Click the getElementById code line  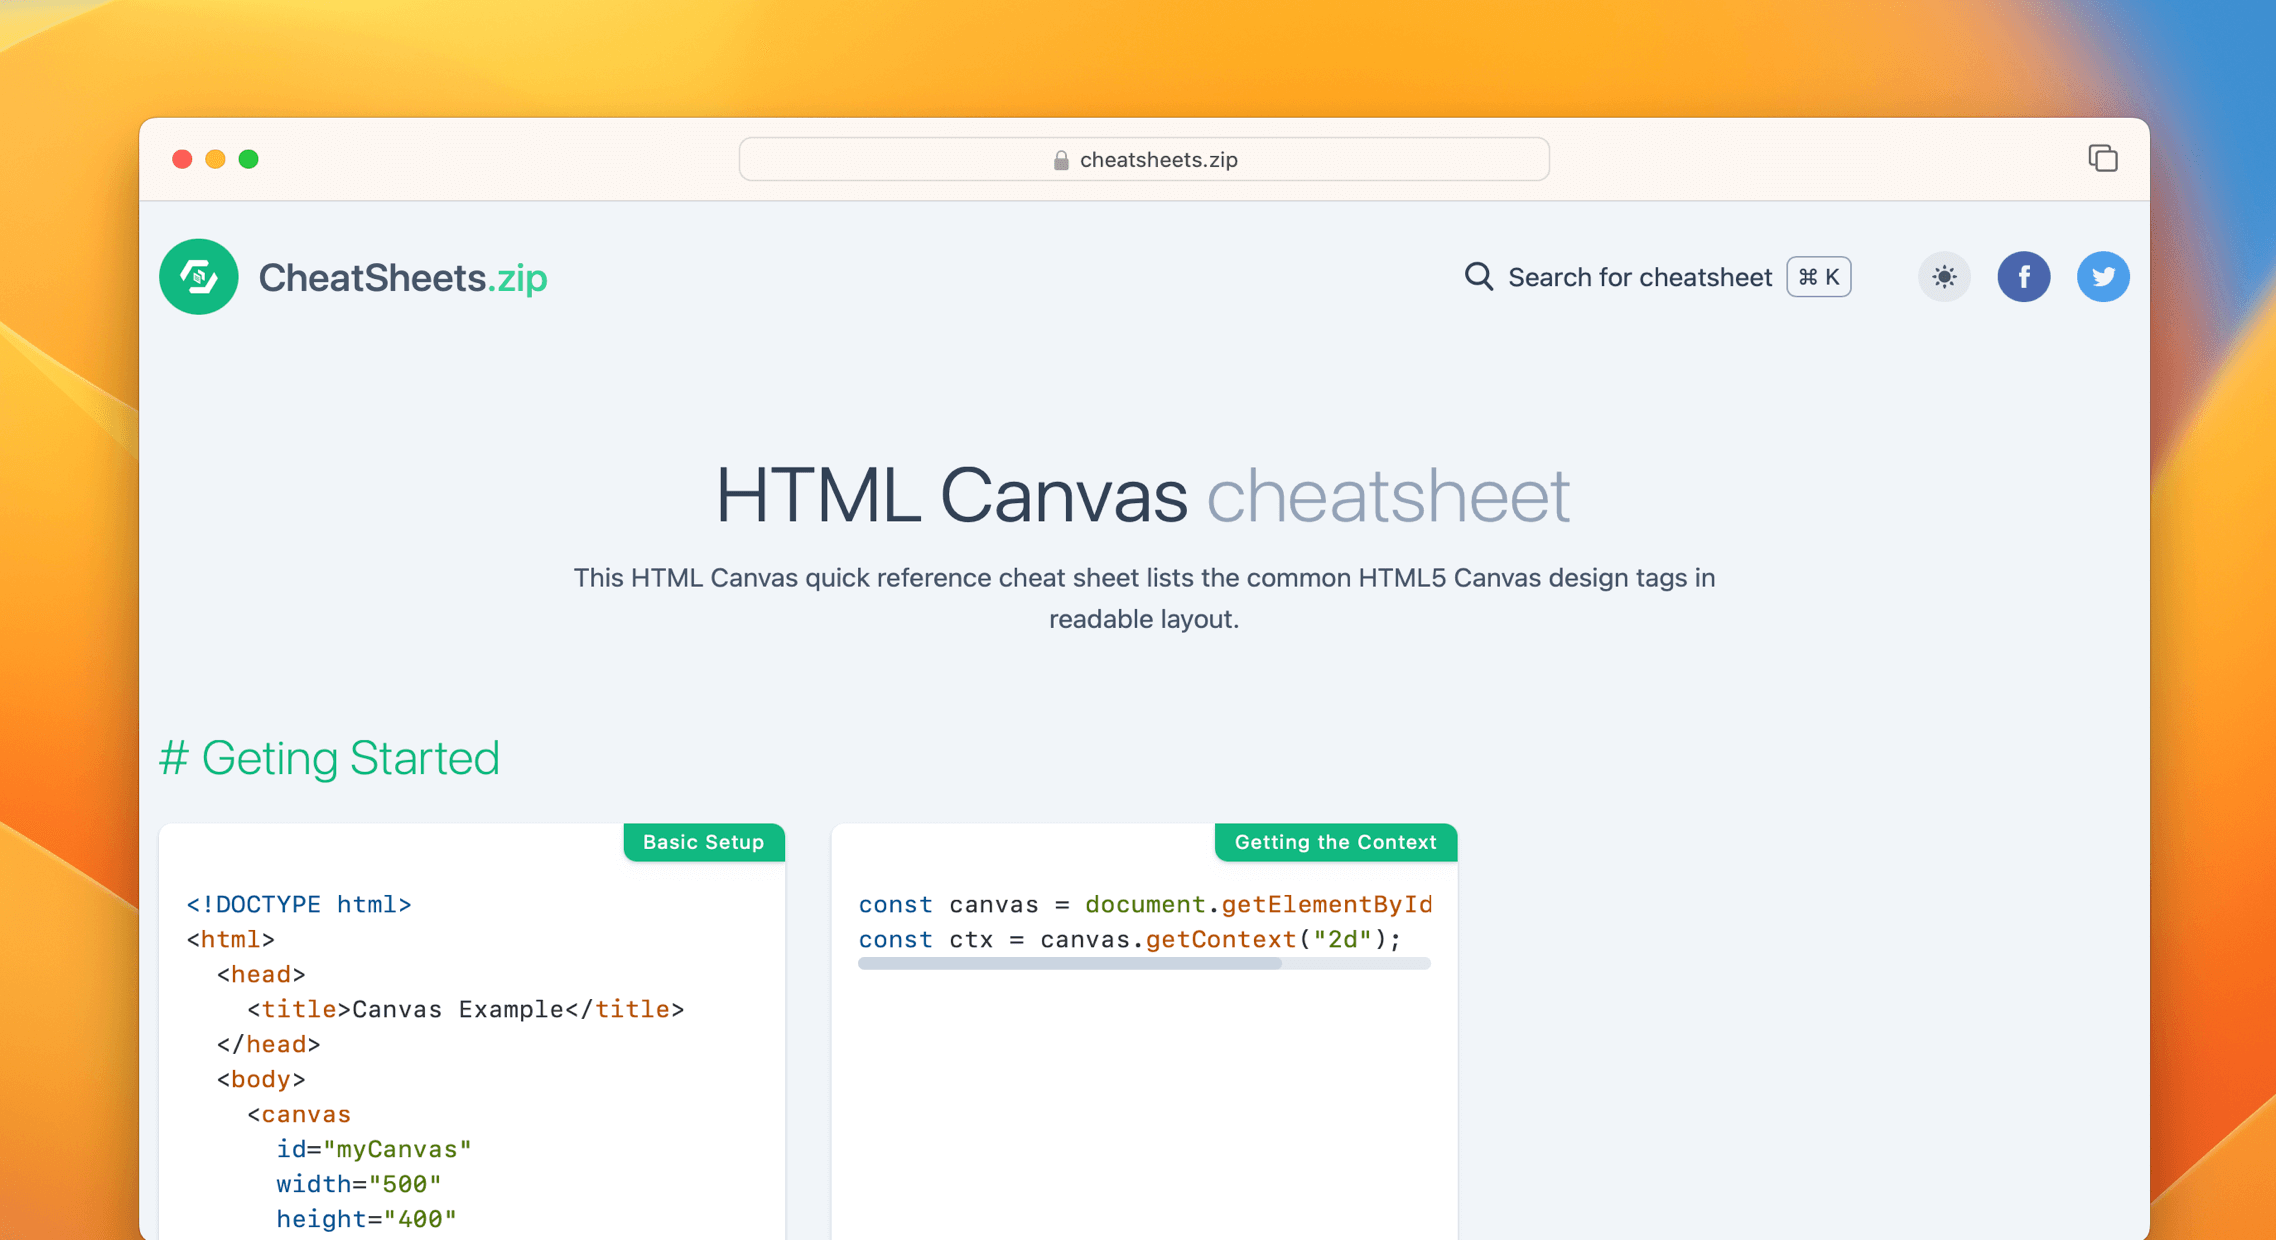1144,904
